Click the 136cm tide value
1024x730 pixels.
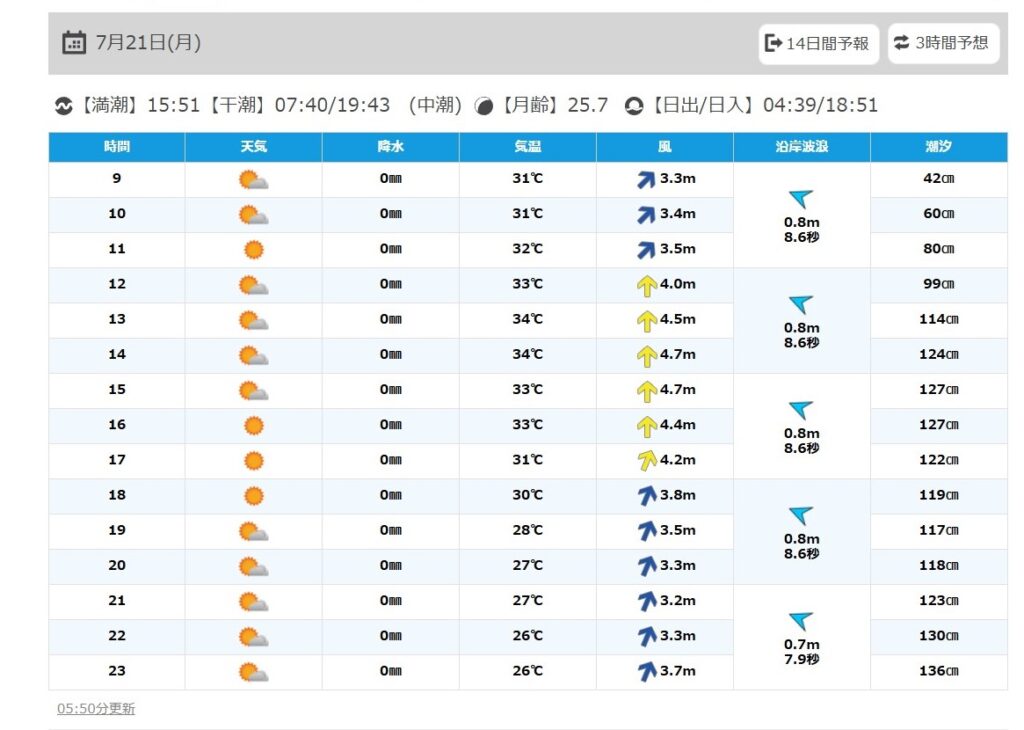939,671
